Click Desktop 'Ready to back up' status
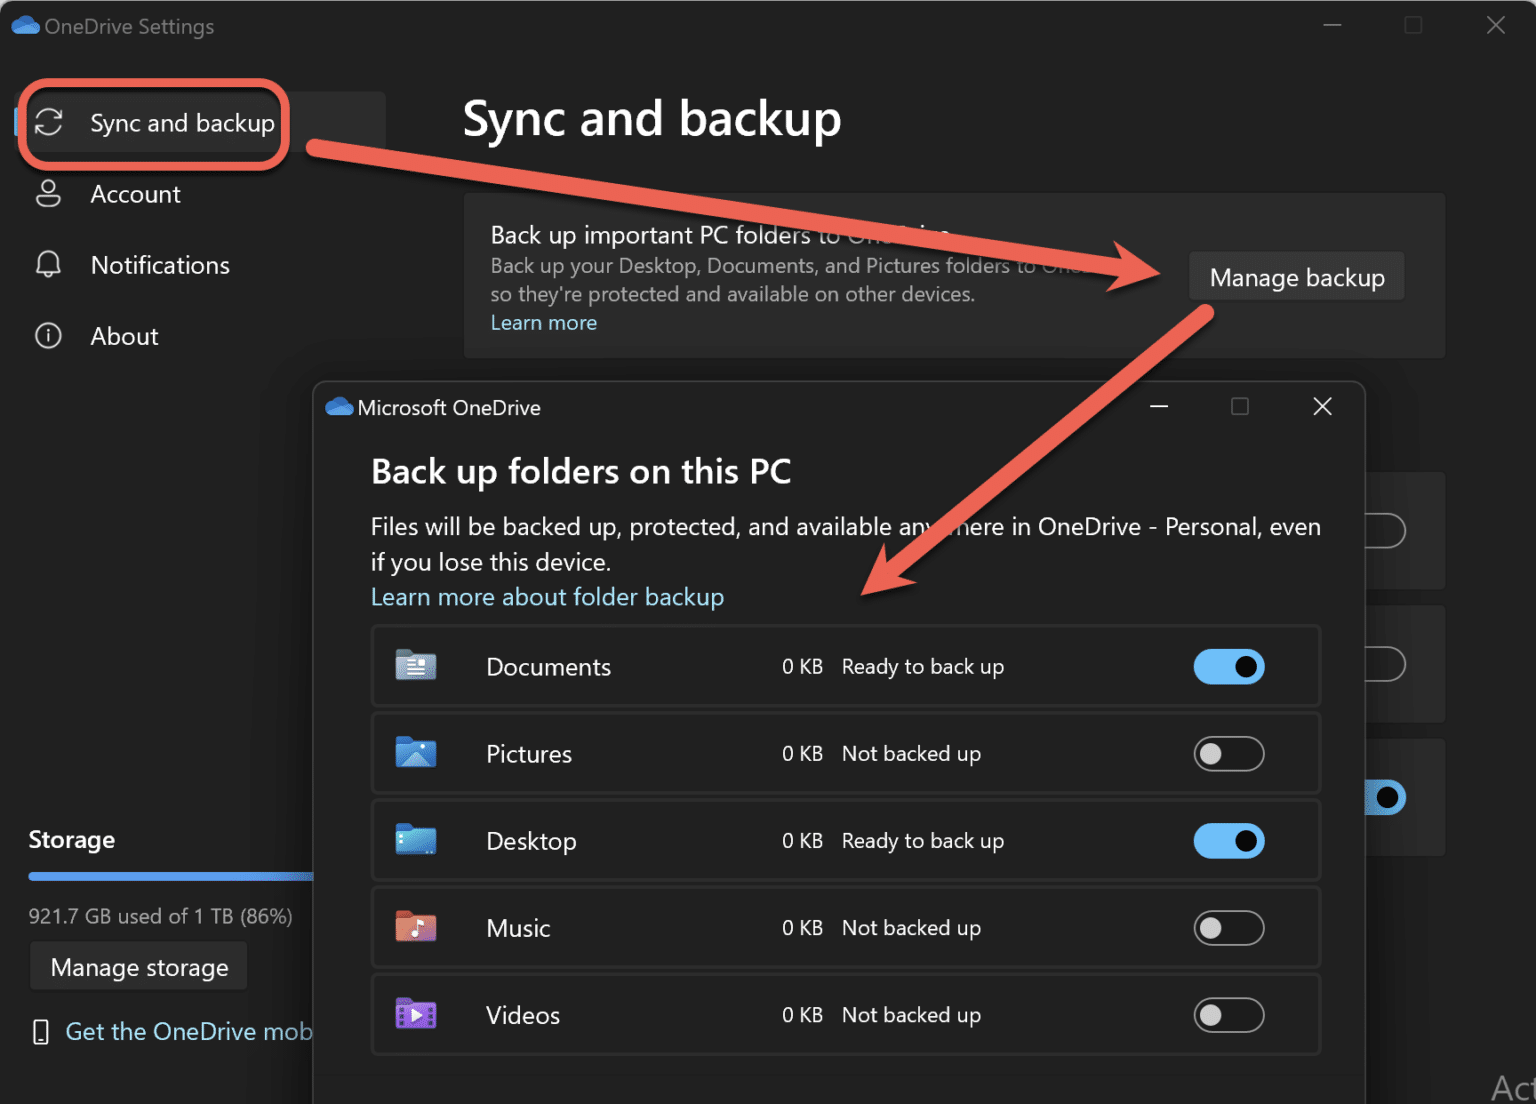 [923, 841]
